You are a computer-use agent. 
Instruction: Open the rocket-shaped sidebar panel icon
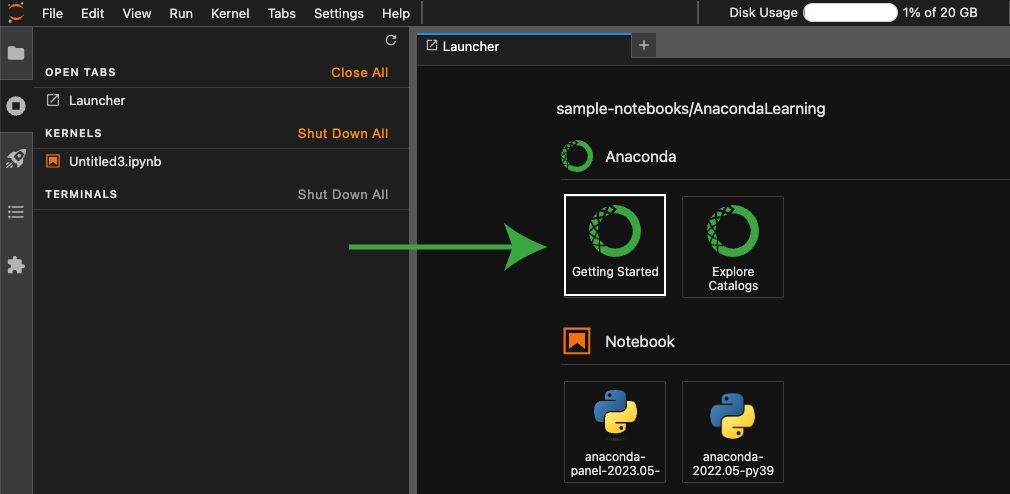15,159
